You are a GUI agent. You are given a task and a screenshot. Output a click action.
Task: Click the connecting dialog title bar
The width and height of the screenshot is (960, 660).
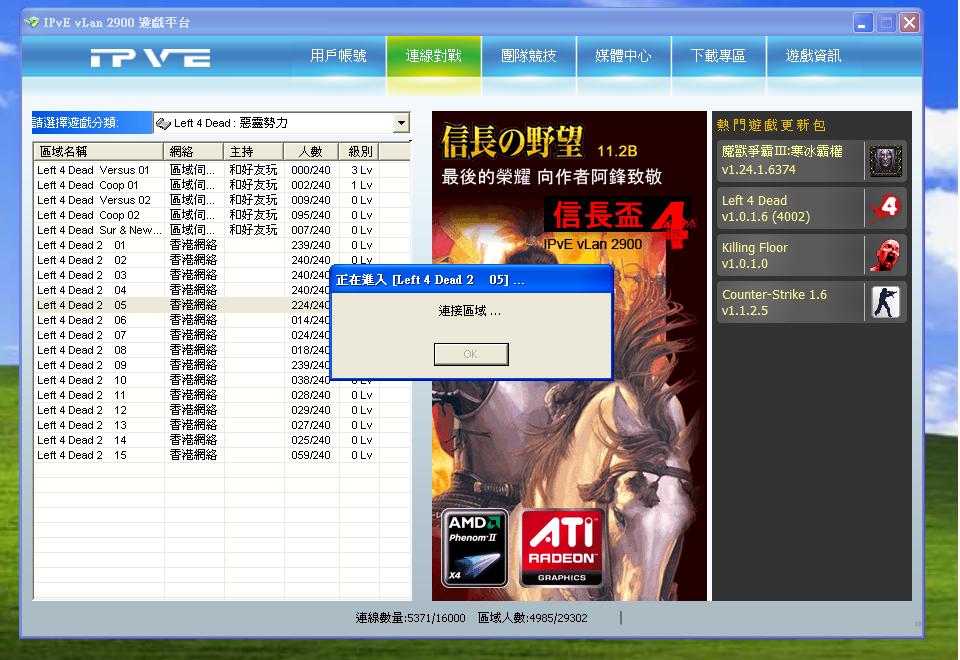click(471, 280)
